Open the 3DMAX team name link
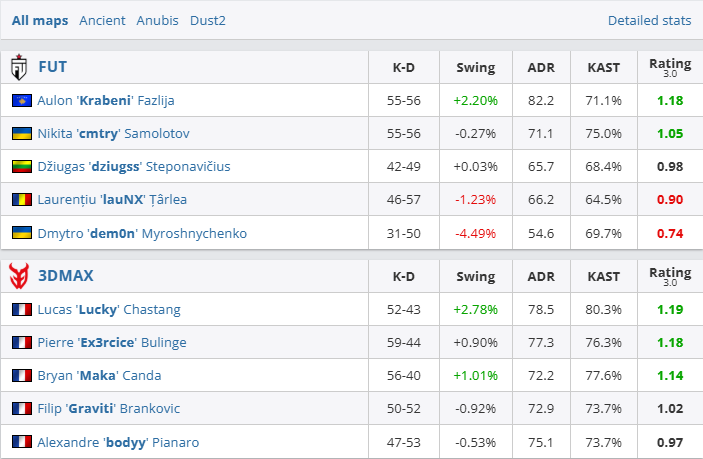This screenshot has height=459, width=703. point(65,275)
